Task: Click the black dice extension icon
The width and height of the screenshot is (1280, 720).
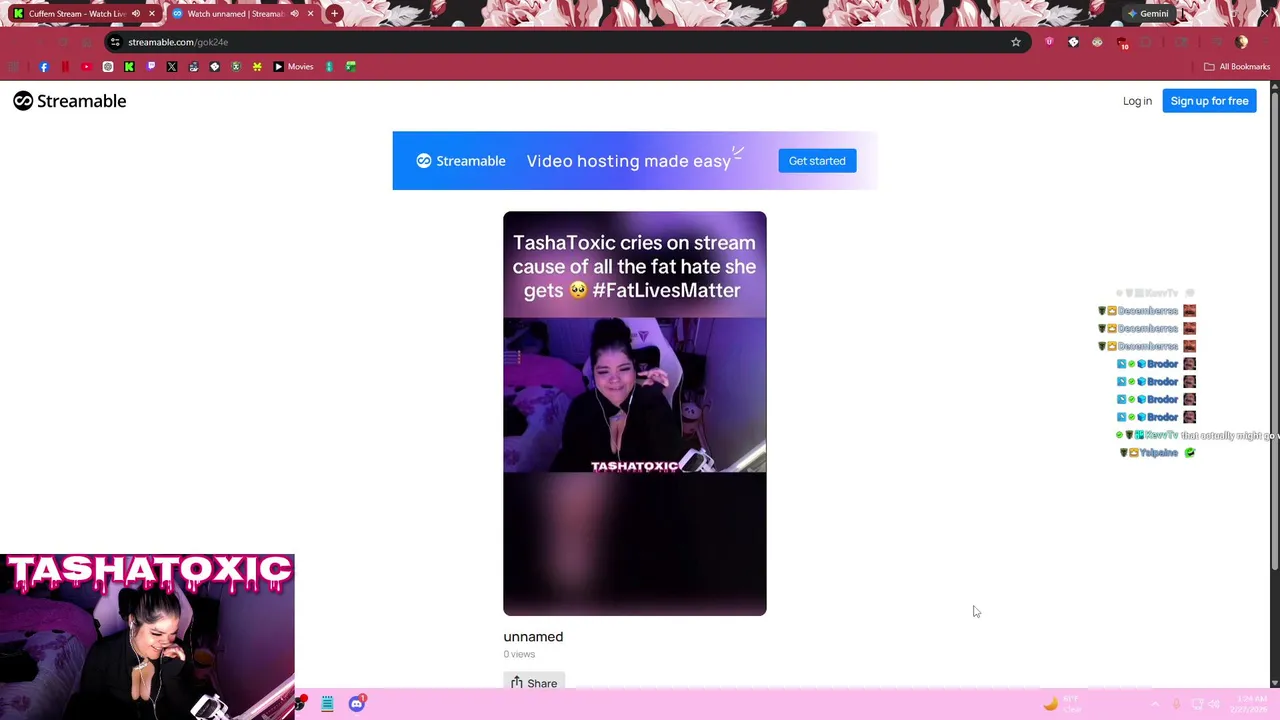Action: click(1073, 42)
